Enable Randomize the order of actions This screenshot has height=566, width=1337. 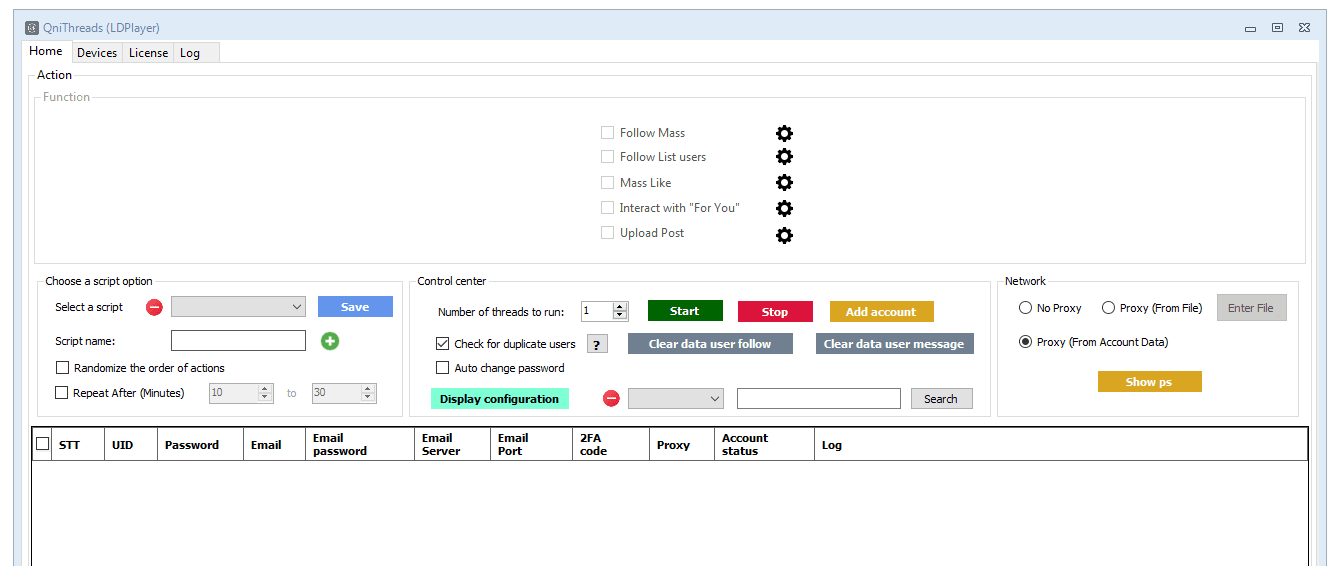point(63,368)
